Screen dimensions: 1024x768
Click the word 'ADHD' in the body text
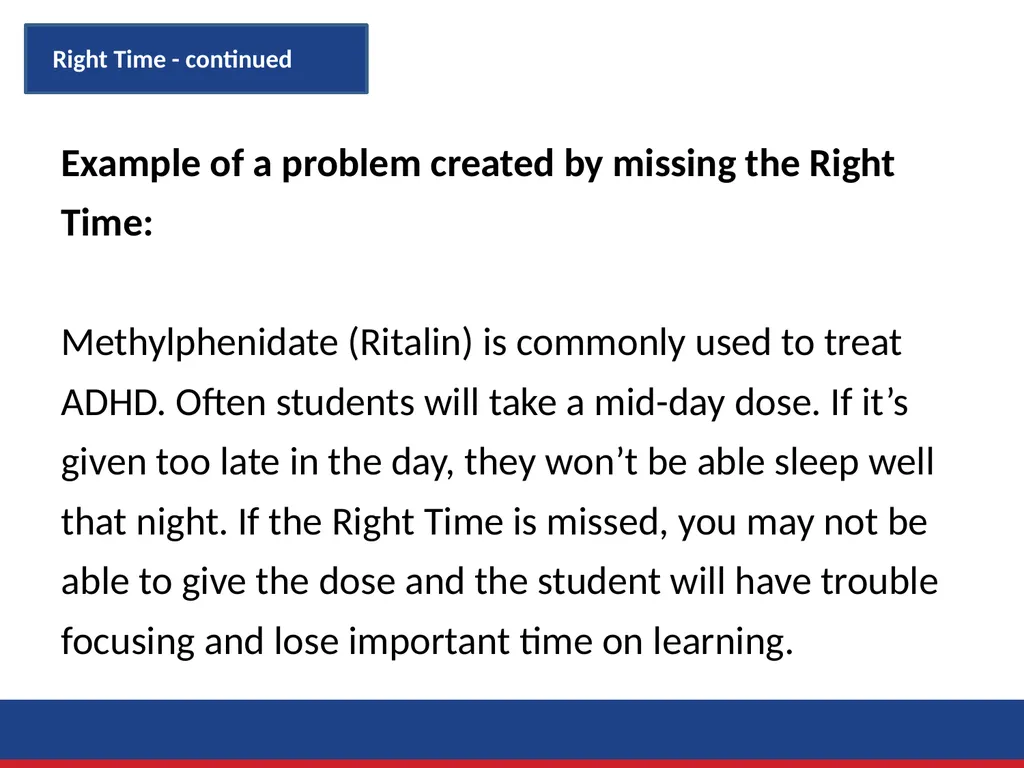click(x=108, y=403)
